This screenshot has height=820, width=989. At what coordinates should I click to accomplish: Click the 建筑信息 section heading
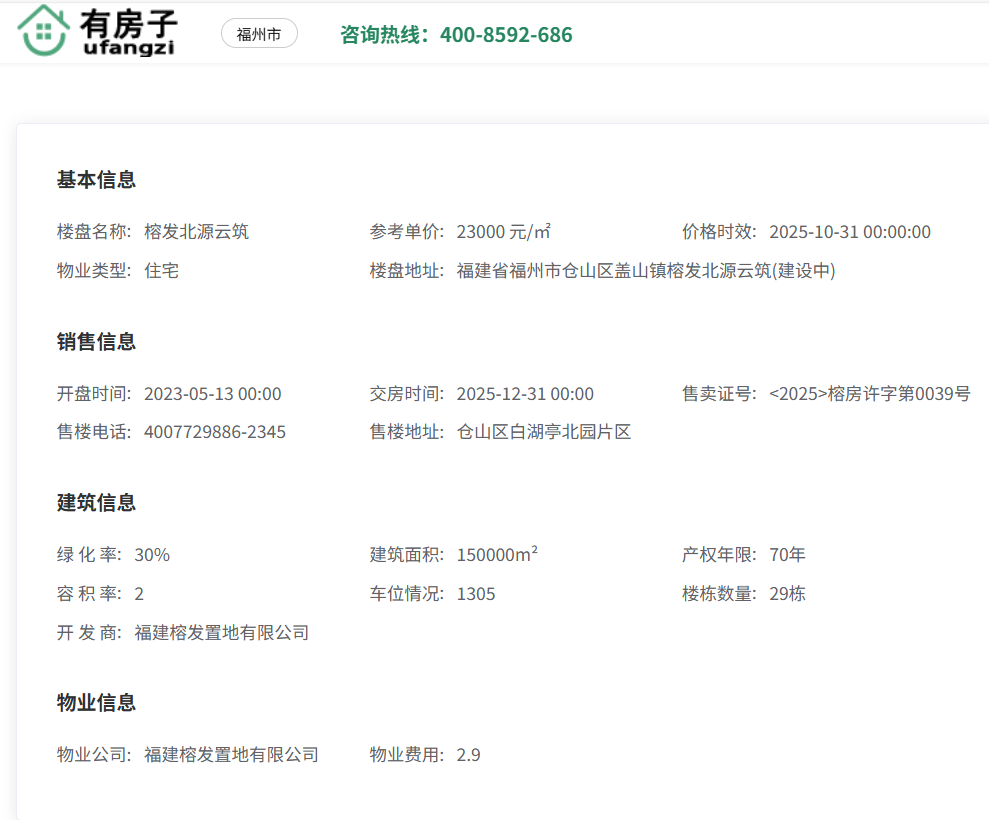coord(96,503)
